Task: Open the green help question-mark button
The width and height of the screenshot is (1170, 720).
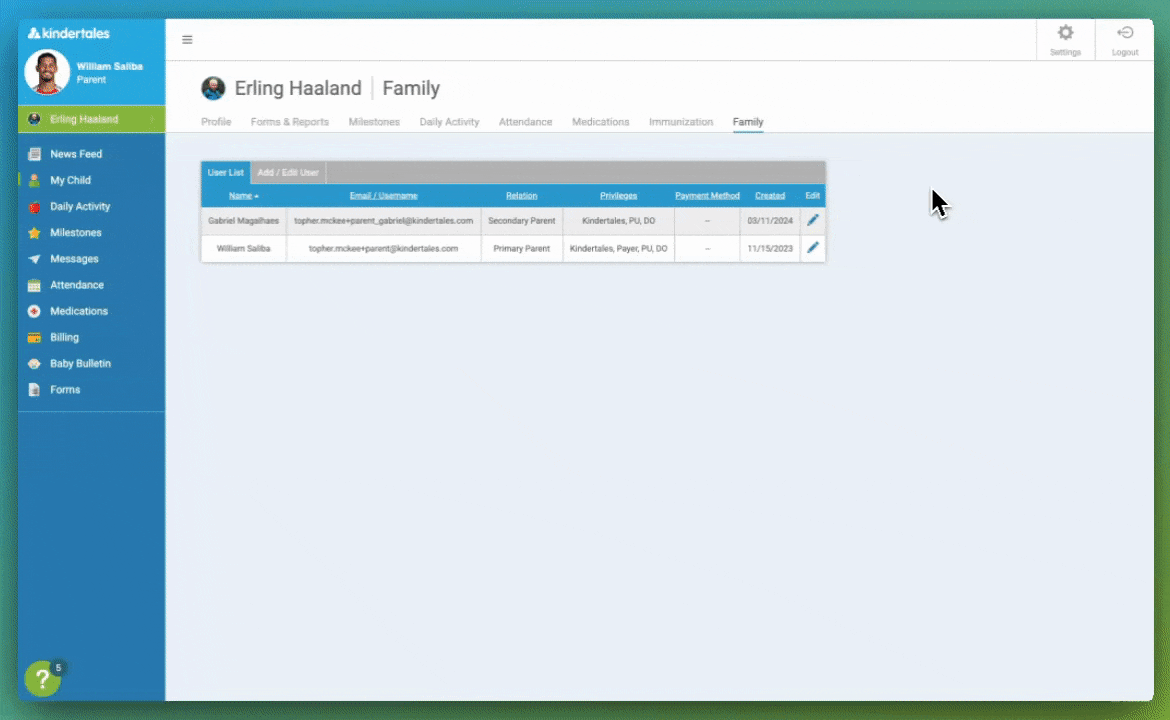Action: (42, 679)
